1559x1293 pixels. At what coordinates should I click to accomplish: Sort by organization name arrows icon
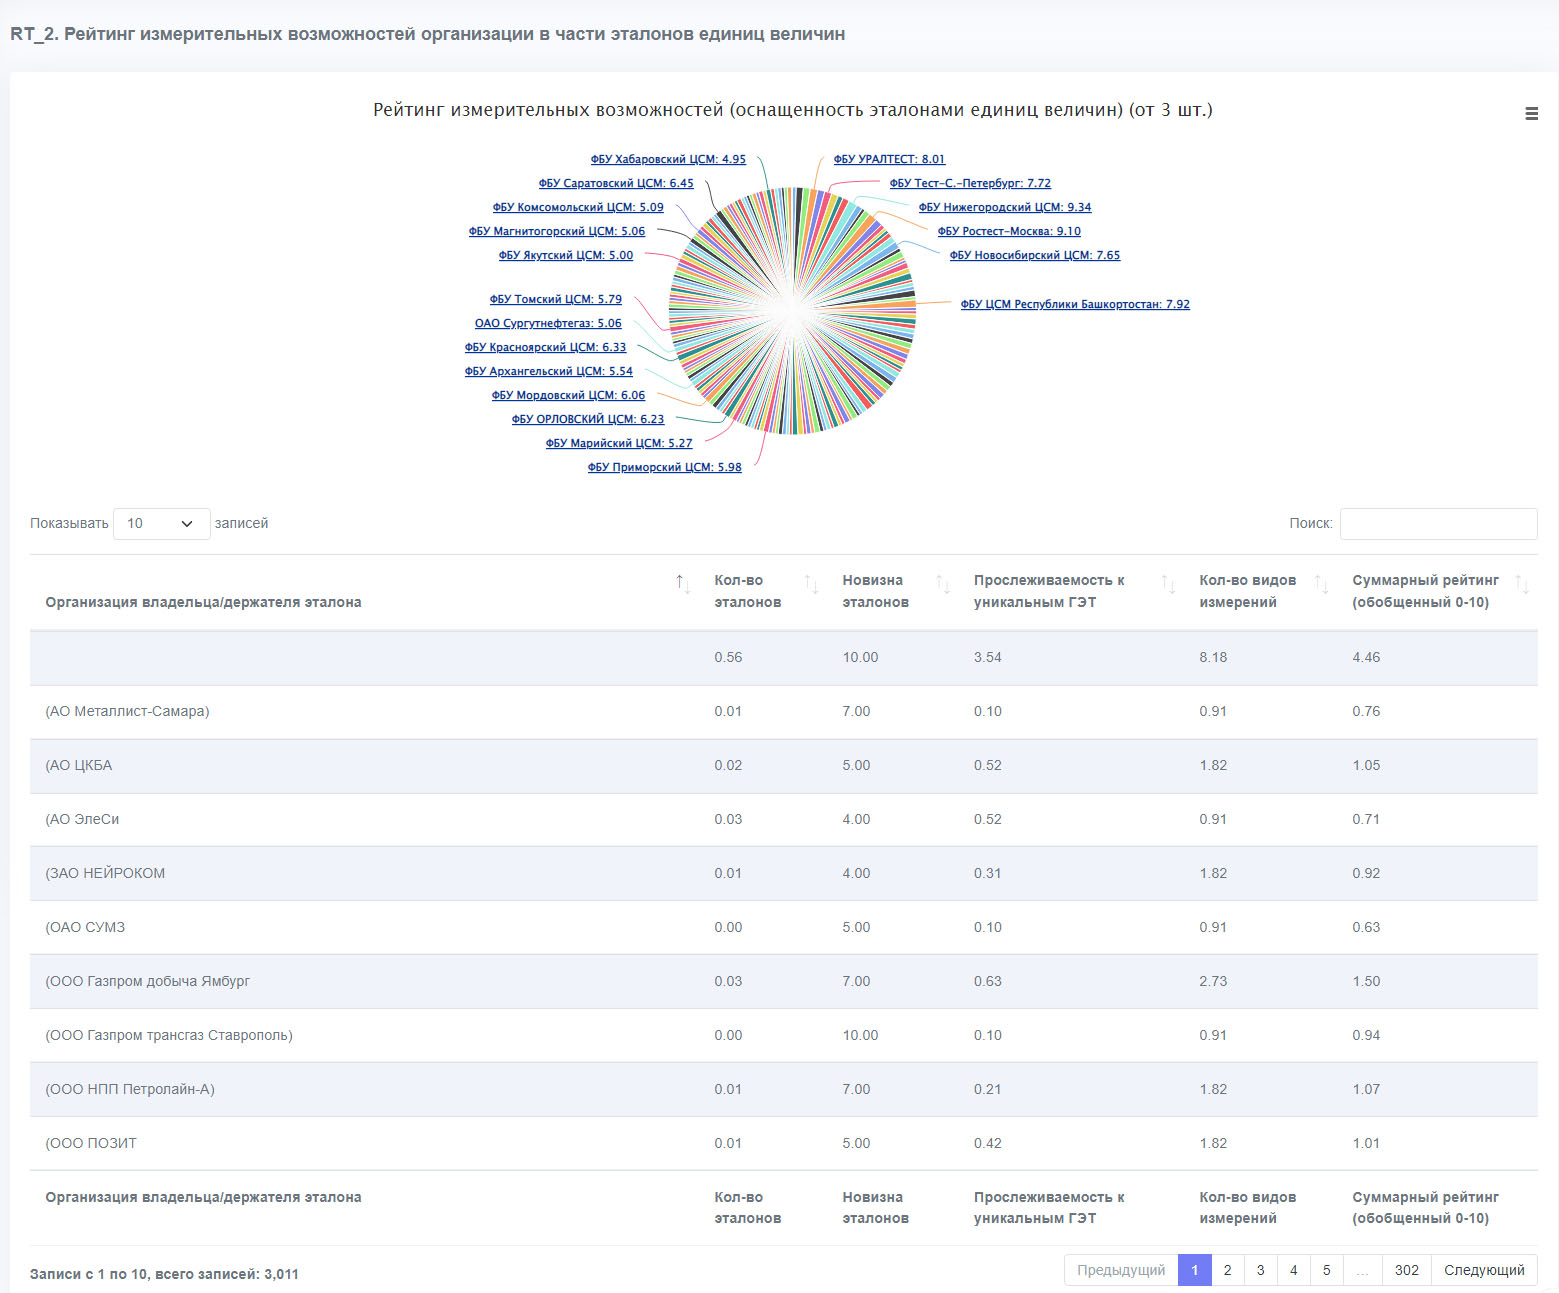point(683,584)
